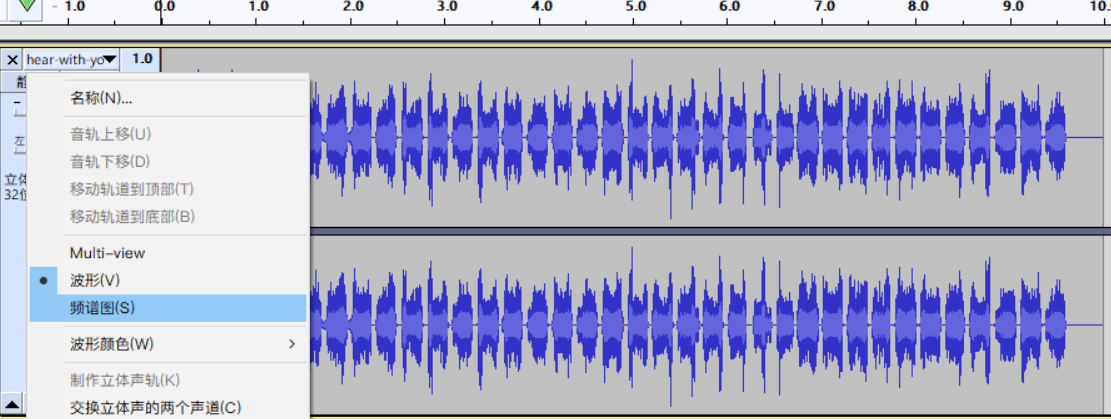Select 移动轨道到顶部(T) entry
The height and width of the screenshot is (419, 1111).
[169, 189]
